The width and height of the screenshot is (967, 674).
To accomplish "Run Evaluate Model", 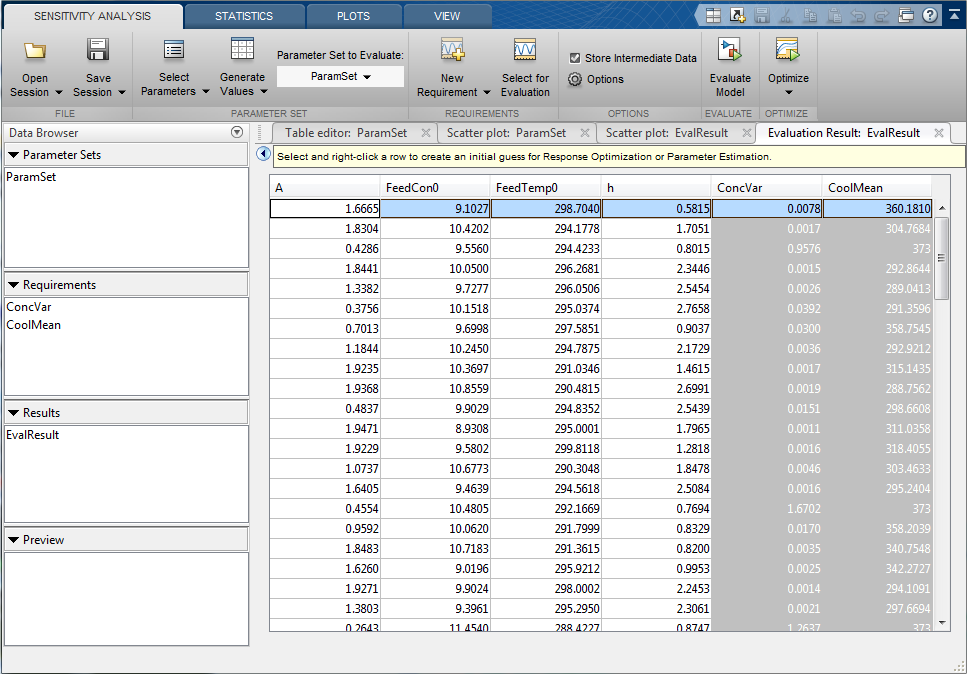I will [x=730, y=51].
